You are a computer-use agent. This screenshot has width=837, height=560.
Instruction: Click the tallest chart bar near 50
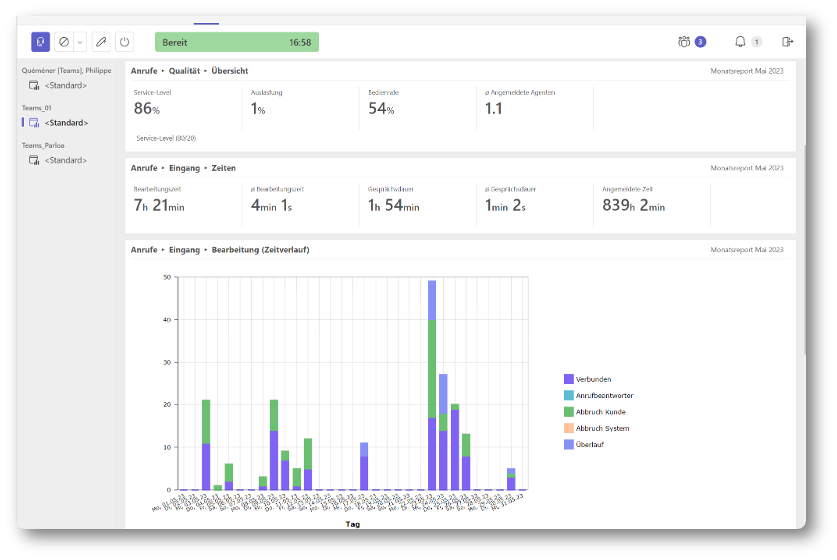[432, 385]
